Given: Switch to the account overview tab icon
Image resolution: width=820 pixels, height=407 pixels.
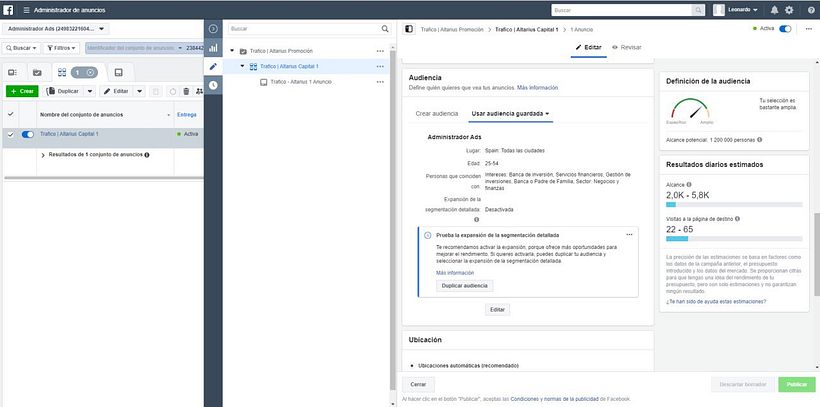Looking at the screenshot, I should [13, 72].
